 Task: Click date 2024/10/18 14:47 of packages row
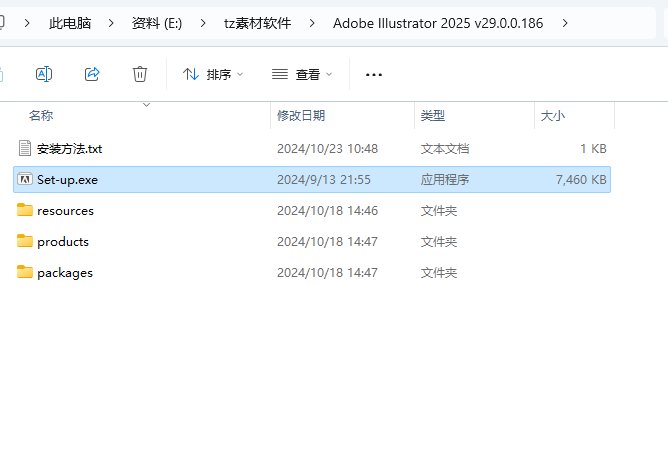tap(327, 273)
